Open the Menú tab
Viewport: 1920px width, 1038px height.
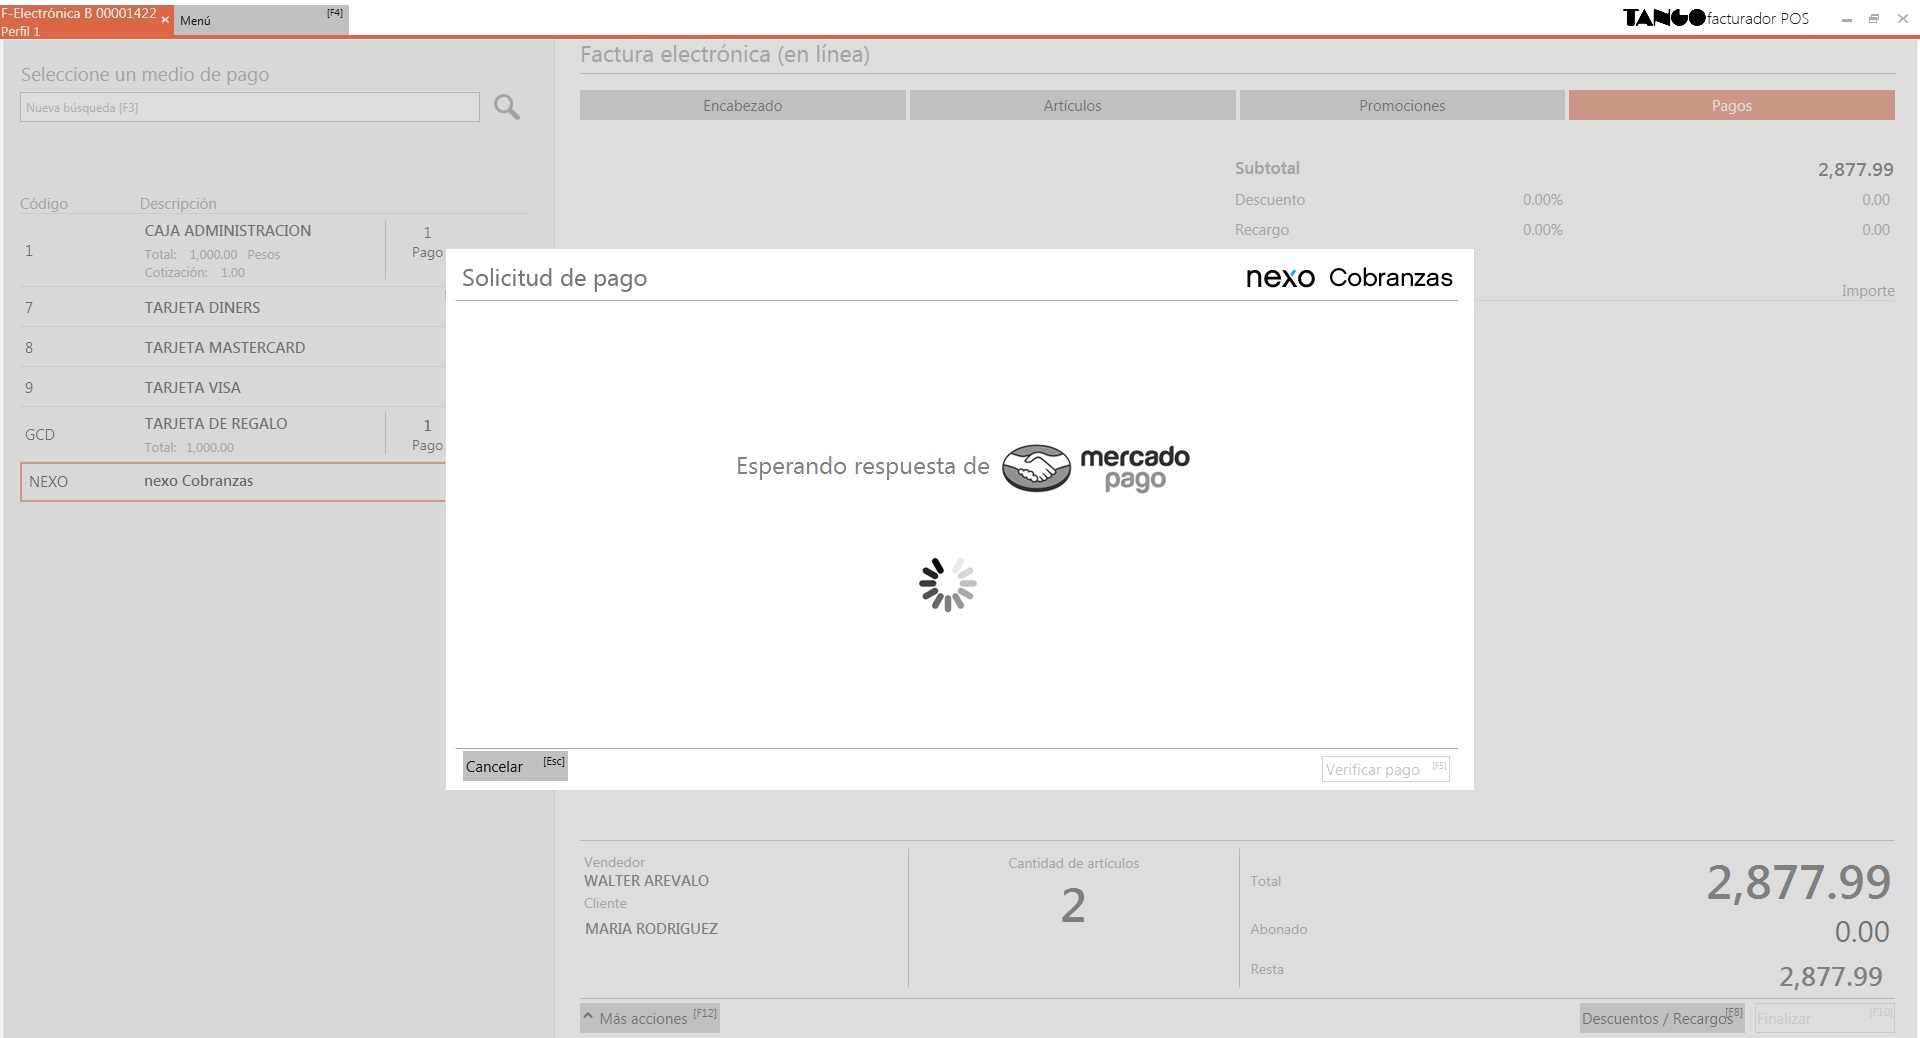pos(260,20)
